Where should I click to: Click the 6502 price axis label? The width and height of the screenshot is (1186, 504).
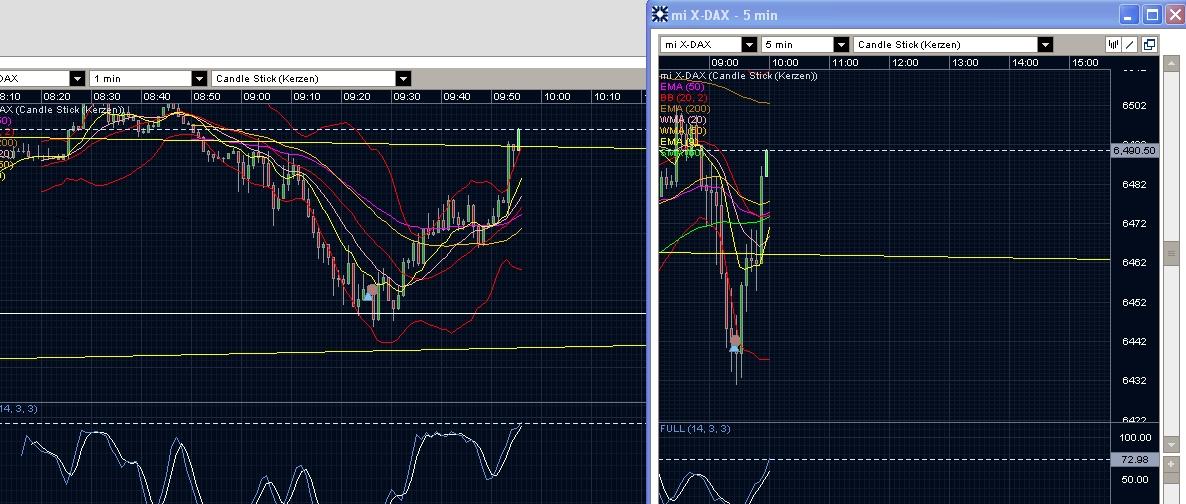point(1135,105)
